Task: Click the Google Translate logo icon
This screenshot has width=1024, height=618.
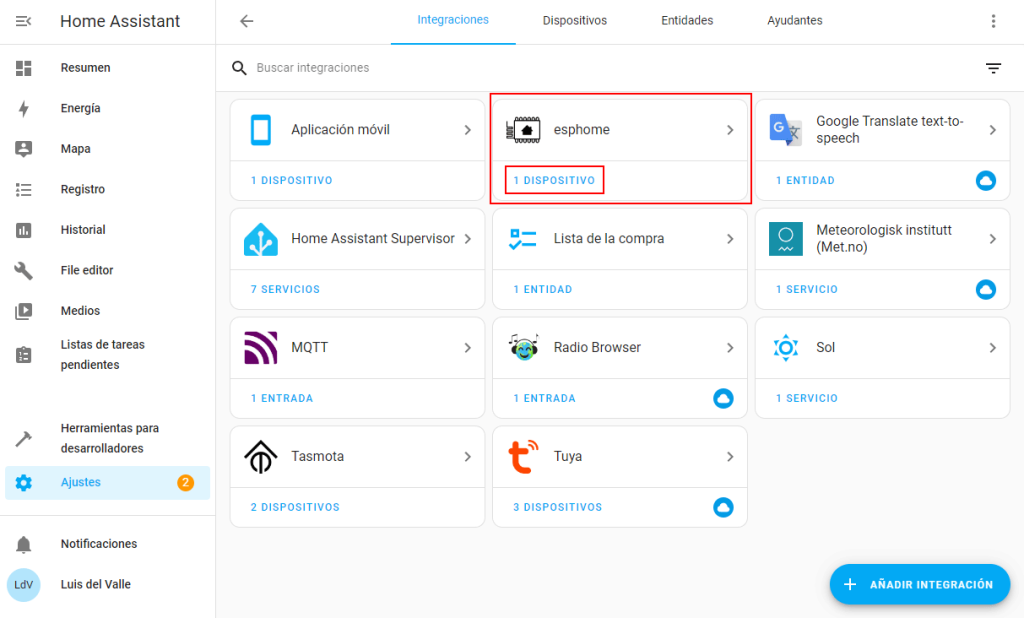Action: click(786, 129)
